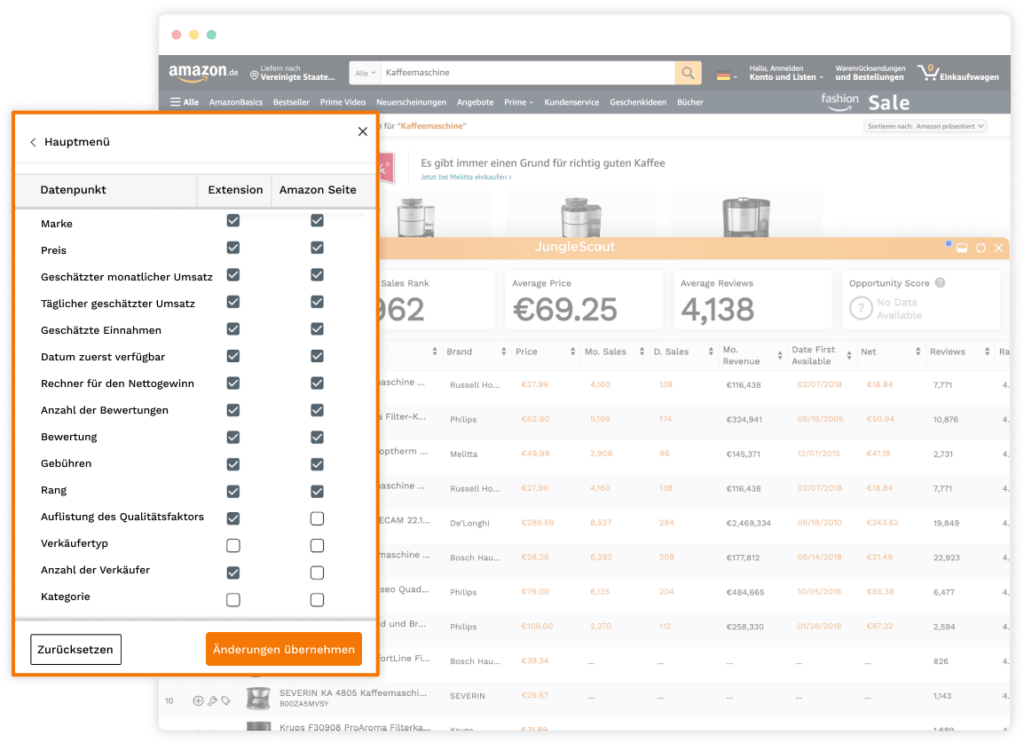The image size is (1024, 743).
Task: Click the Melitta brand cell
Action: point(464,454)
